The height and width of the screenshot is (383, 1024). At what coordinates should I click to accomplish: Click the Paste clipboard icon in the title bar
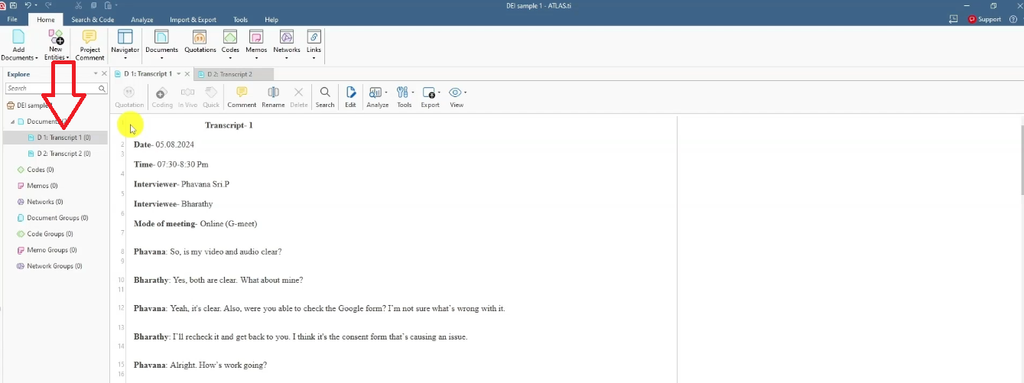(x=107, y=5)
